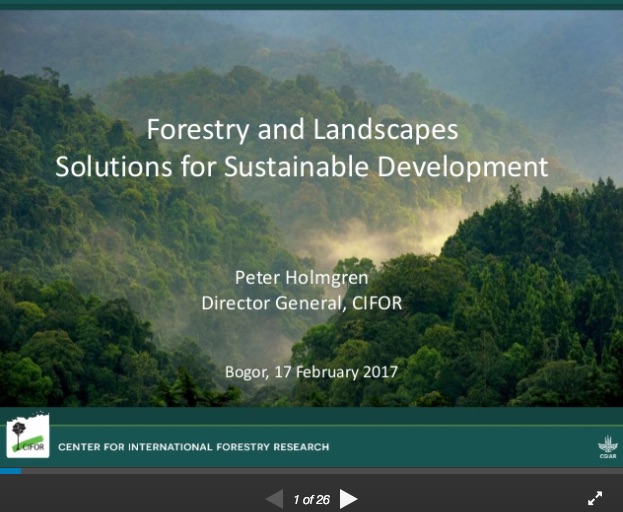This screenshot has width=623, height=512.
Task: Click the CGIAR logo in the footer
Action: (x=606, y=446)
